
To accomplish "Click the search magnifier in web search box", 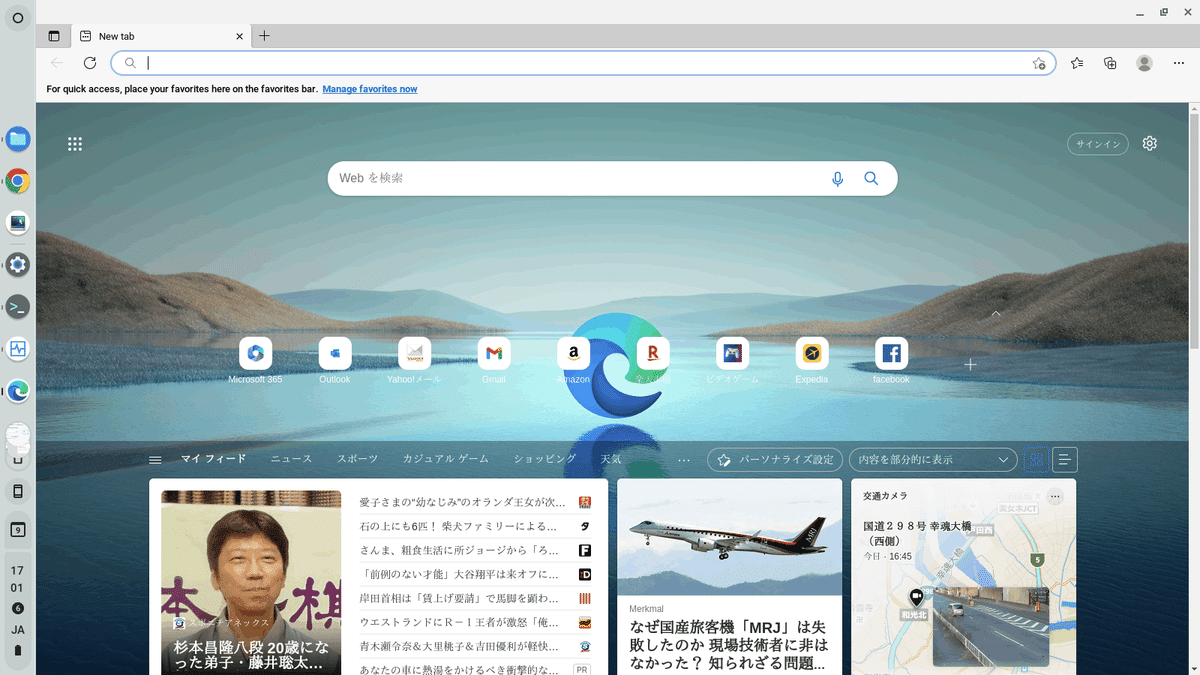I will [x=871, y=179].
